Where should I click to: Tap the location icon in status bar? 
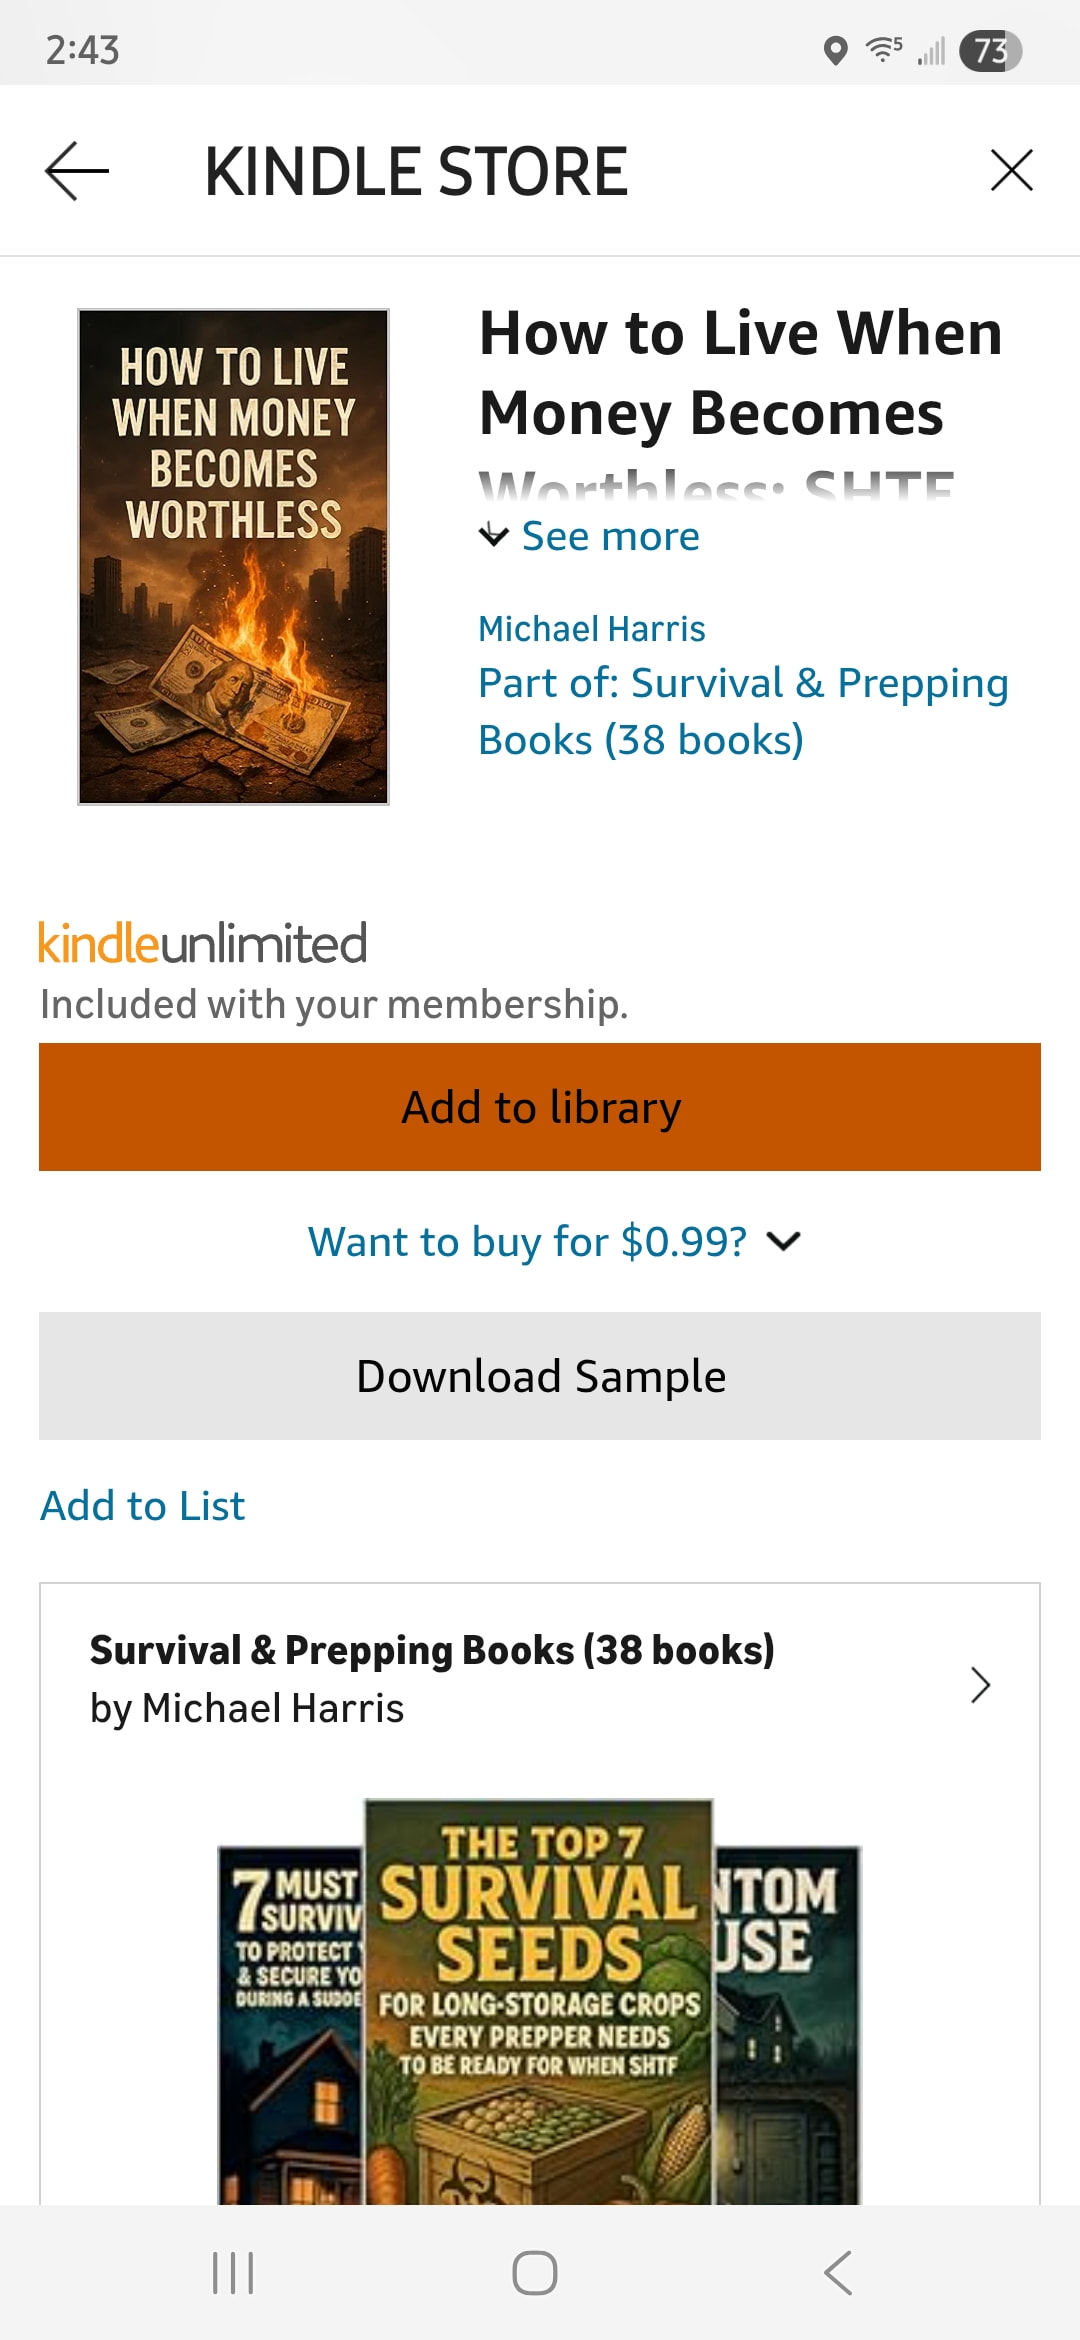[835, 50]
